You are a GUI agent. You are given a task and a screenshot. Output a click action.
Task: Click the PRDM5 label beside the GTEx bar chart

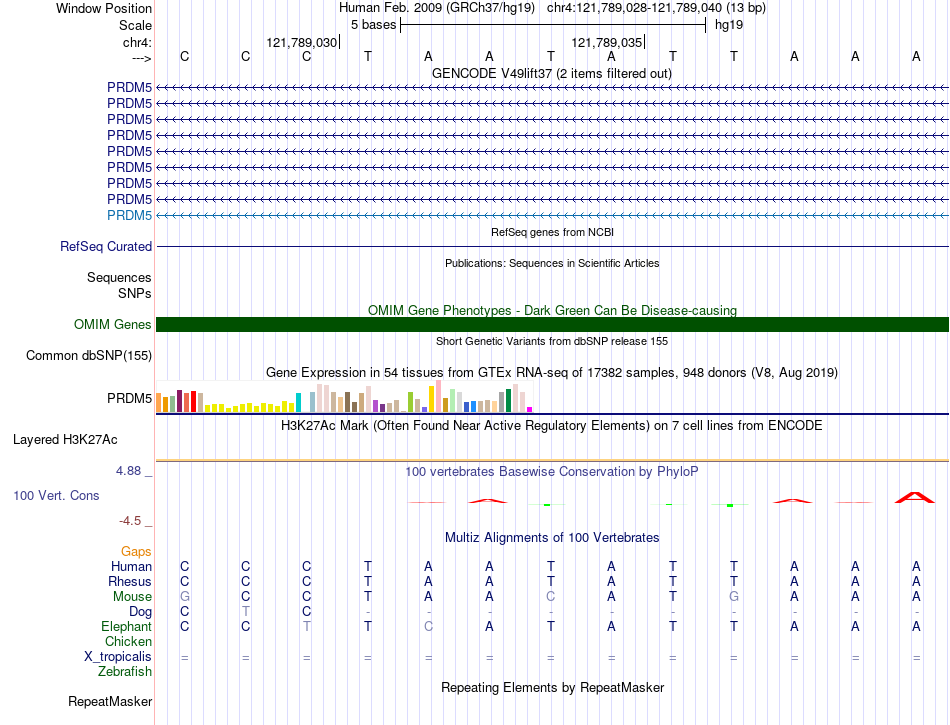coord(129,399)
